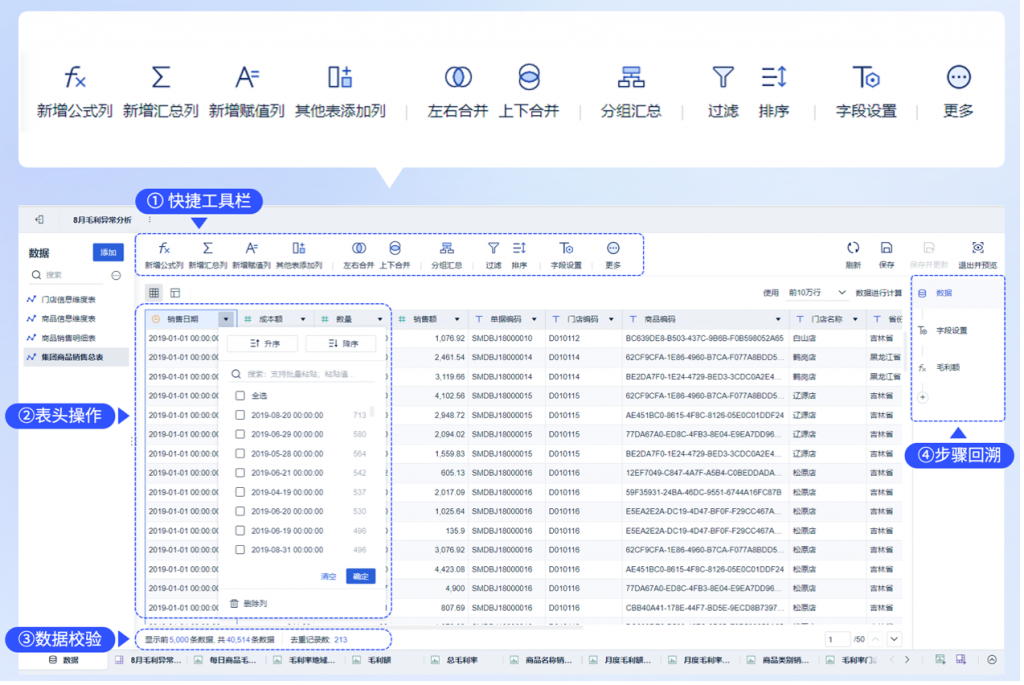Open the 门店名称 column header dropdown
Viewport: 1024px width, 685px height.
point(856,320)
